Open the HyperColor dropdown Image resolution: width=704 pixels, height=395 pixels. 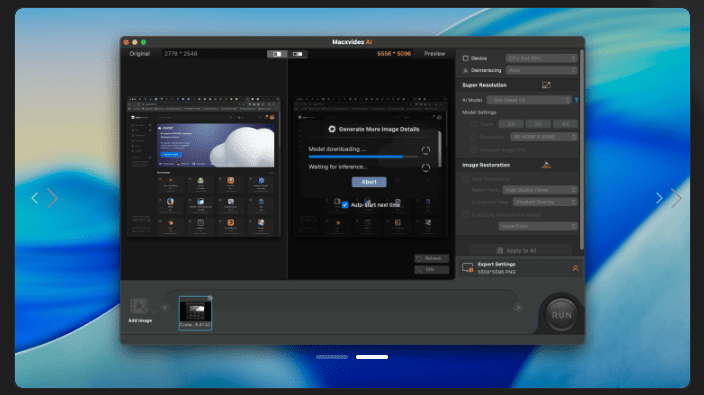pos(538,226)
